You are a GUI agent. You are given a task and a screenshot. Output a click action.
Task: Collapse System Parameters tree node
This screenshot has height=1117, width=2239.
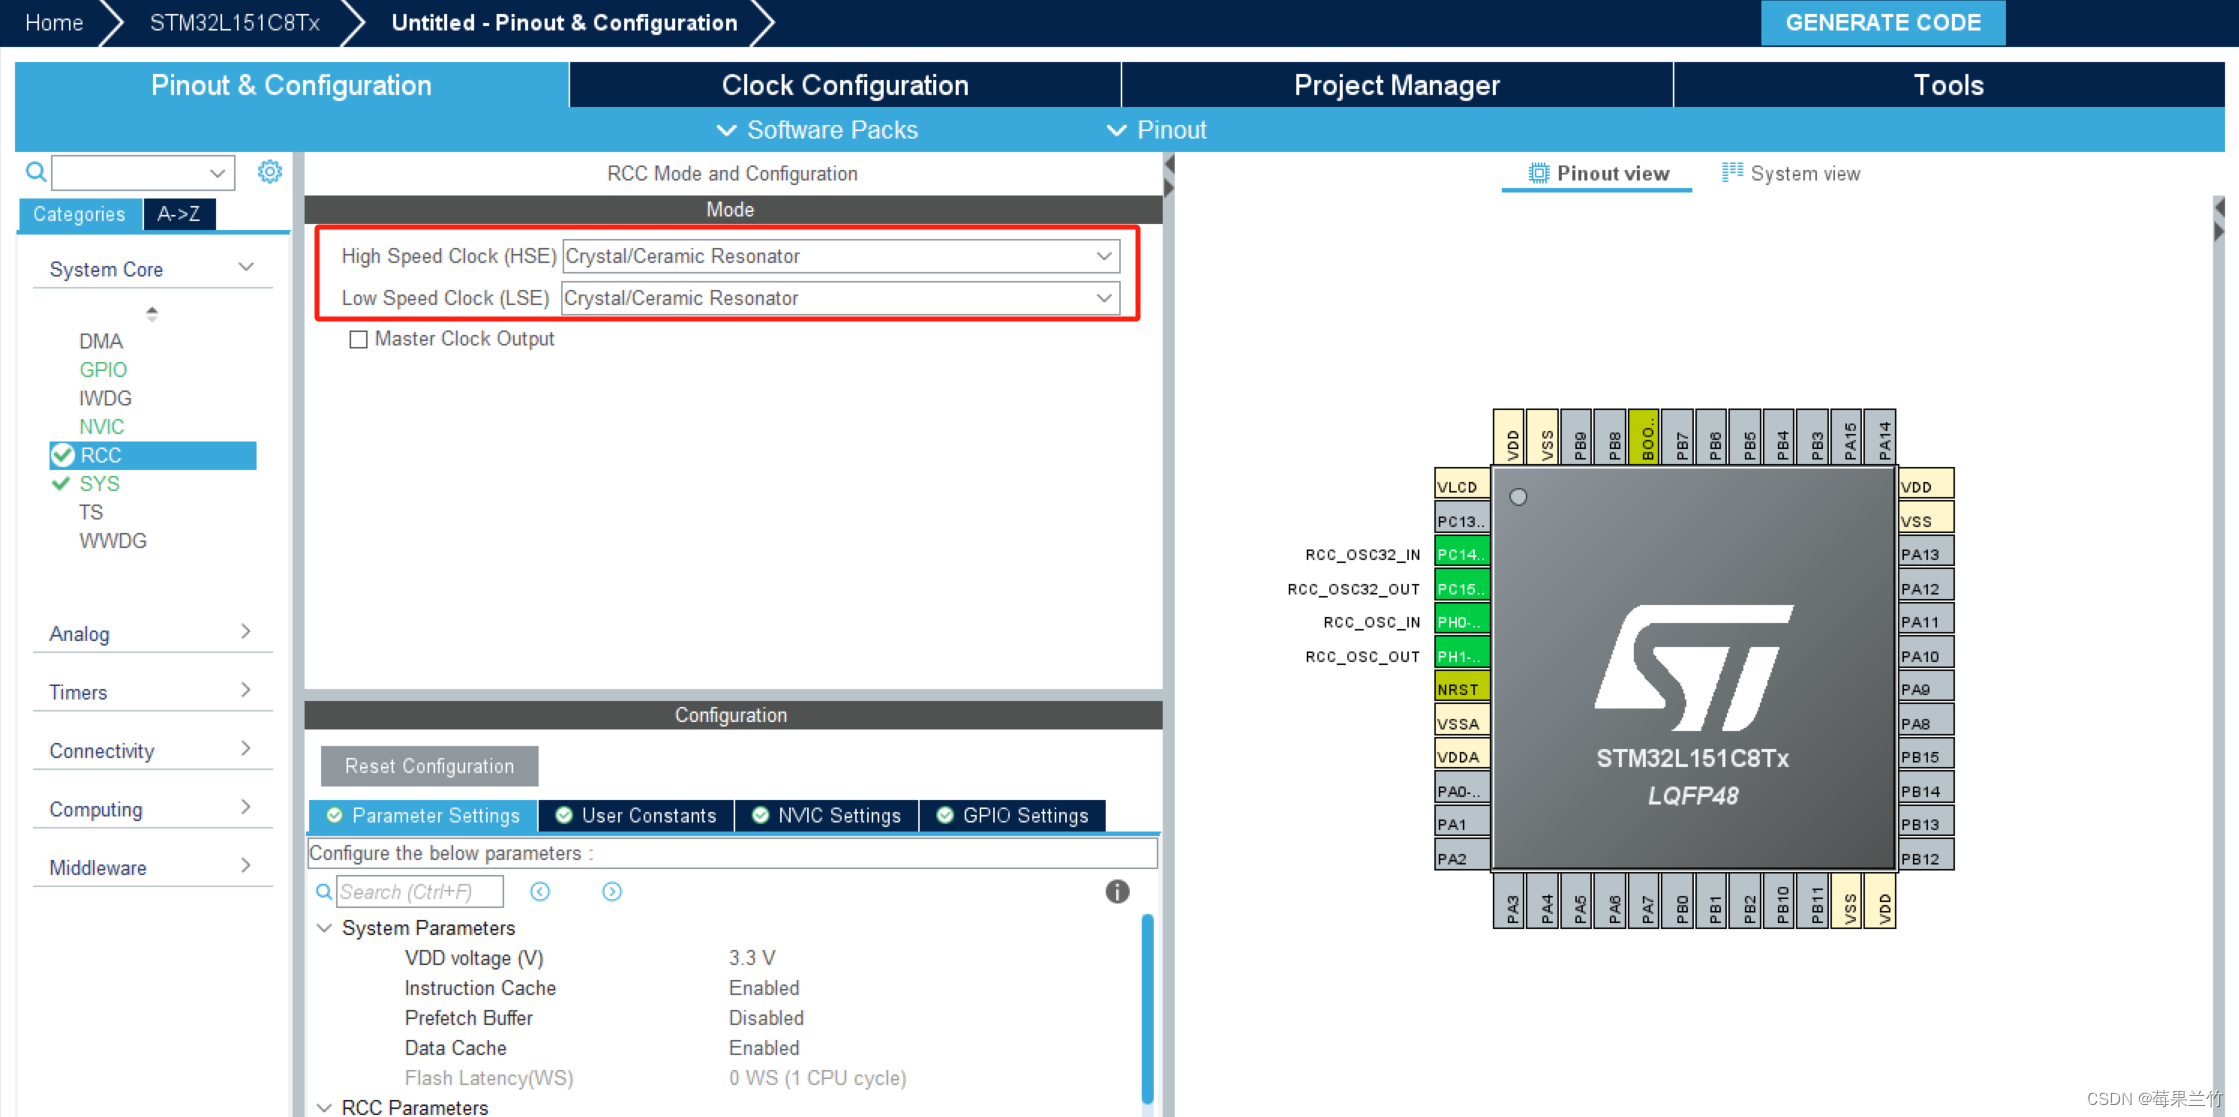[x=324, y=928]
